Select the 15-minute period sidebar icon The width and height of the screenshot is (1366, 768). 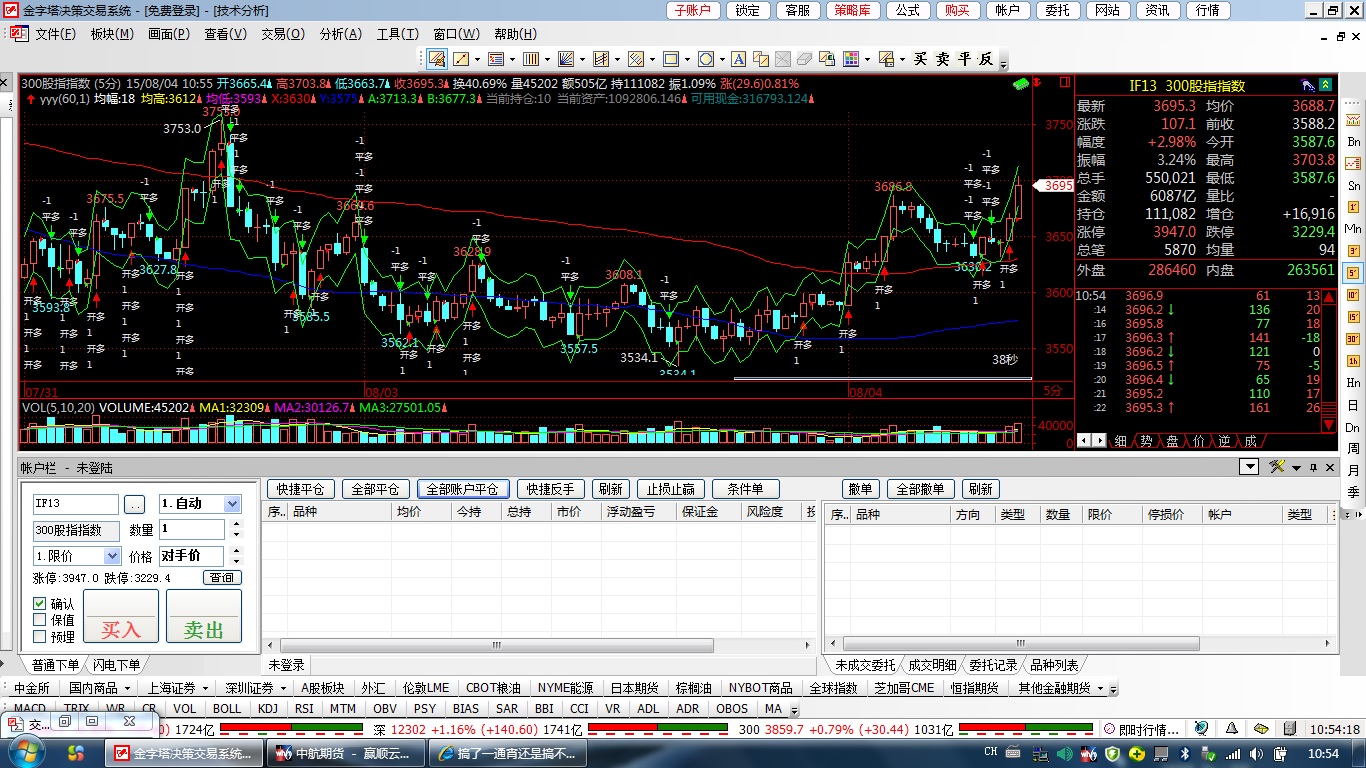point(1353,316)
